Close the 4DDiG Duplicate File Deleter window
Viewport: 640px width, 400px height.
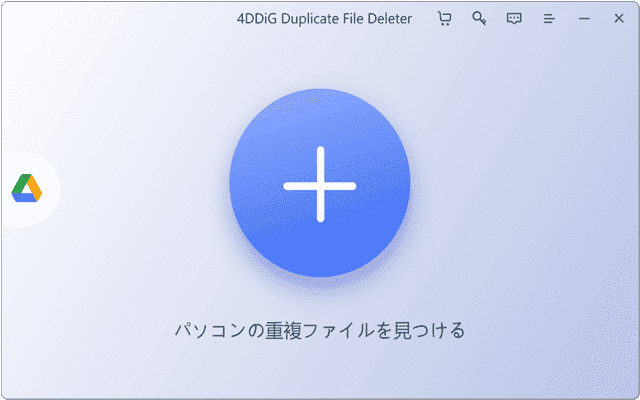pos(619,18)
